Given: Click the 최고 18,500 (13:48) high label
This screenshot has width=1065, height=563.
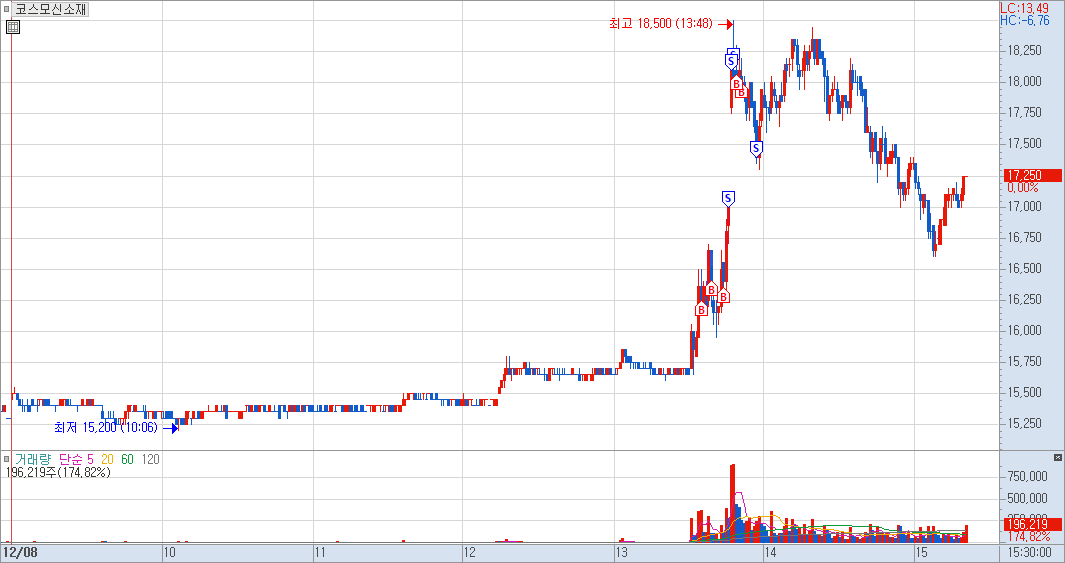Looking at the screenshot, I should coord(661,24).
